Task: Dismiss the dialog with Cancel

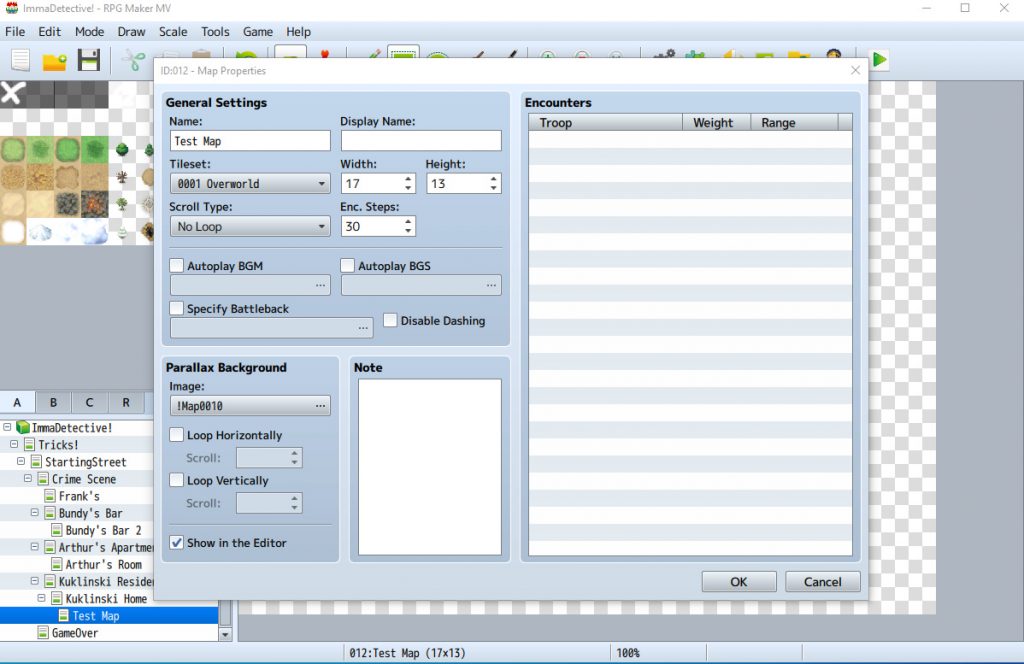Action: tap(822, 581)
